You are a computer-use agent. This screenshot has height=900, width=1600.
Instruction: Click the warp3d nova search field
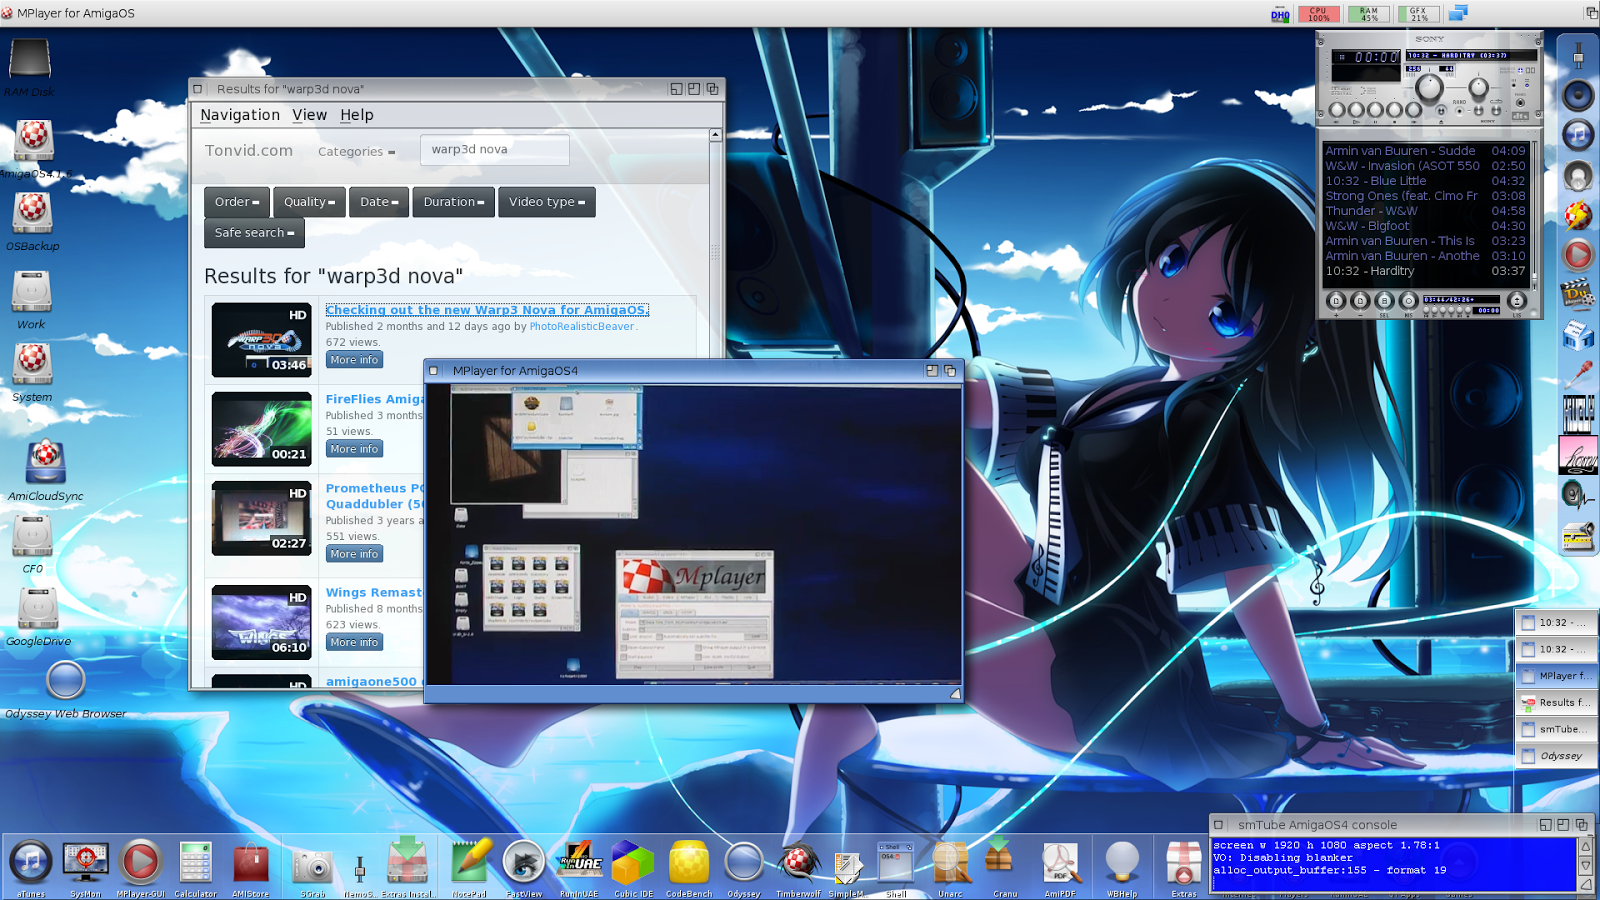click(495, 150)
